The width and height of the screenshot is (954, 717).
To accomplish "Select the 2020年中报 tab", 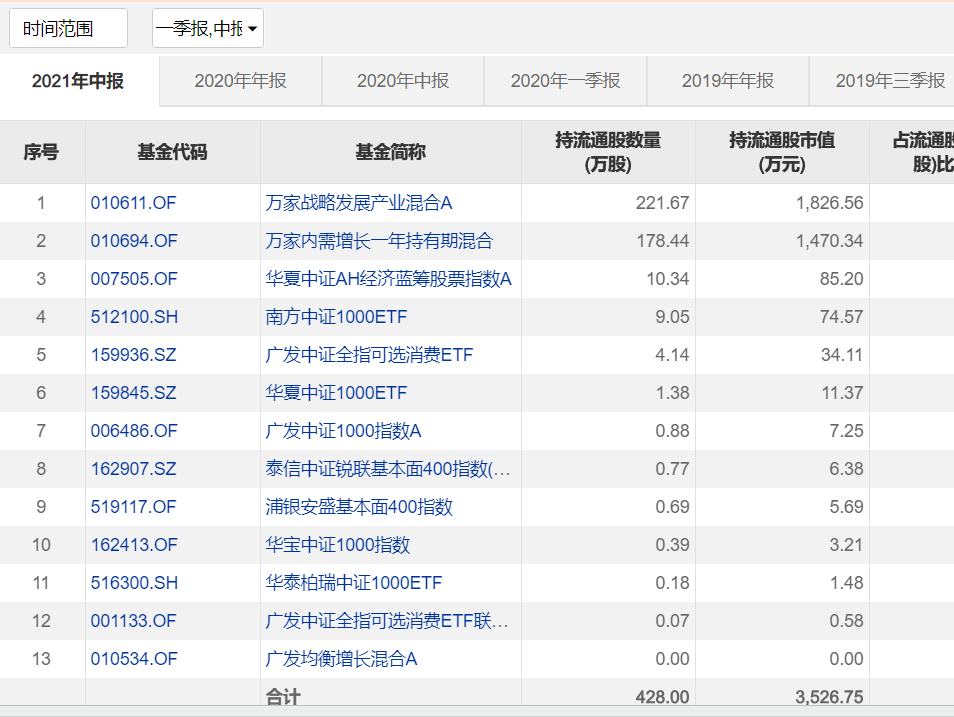I will tap(403, 80).
